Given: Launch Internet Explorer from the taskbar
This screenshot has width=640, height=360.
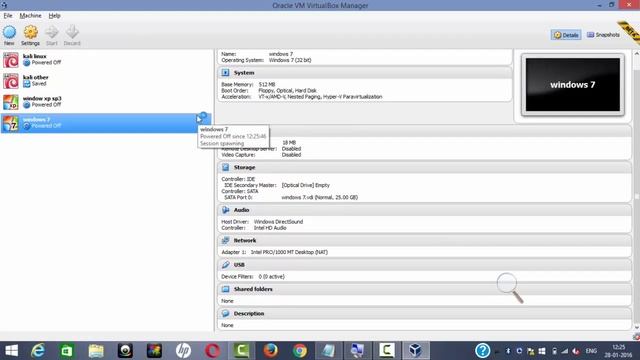Looking at the screenshot, I should (38, 351).
